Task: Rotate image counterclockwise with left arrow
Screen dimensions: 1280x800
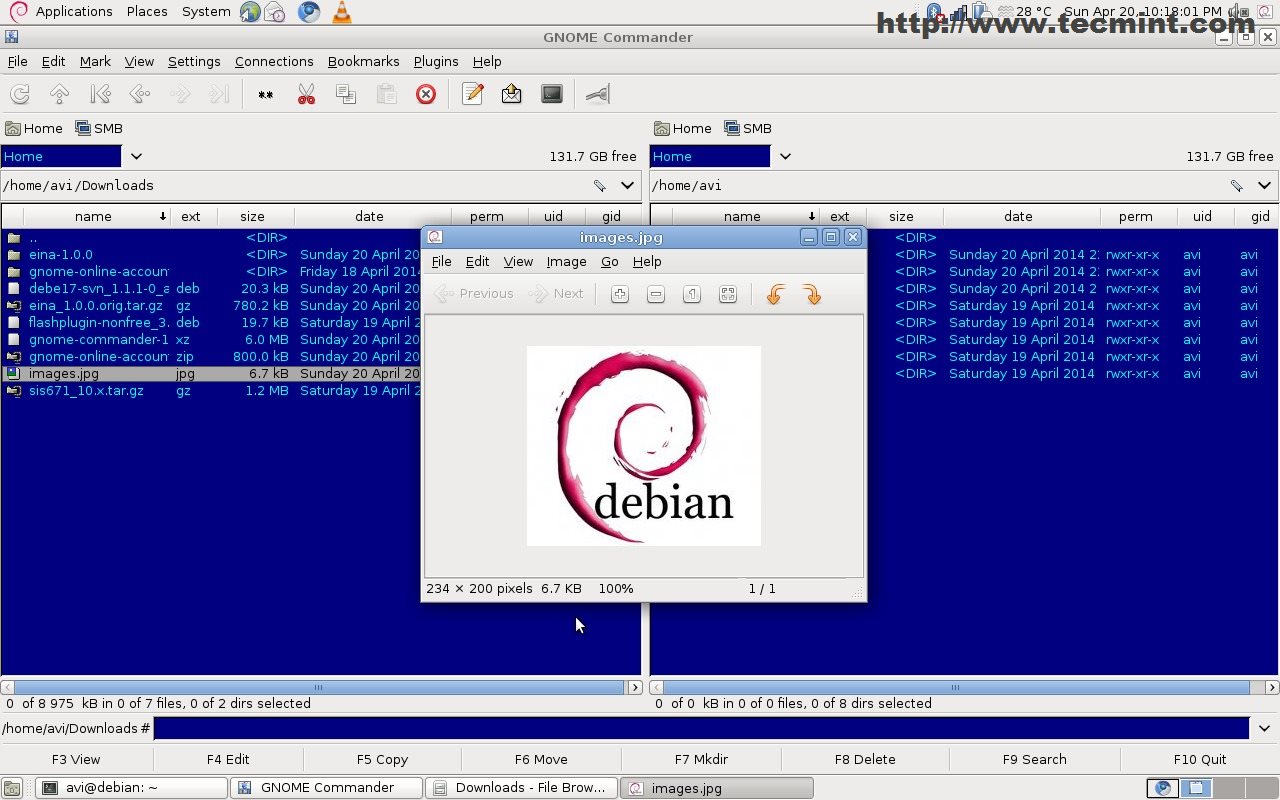Action: point(775,294)
